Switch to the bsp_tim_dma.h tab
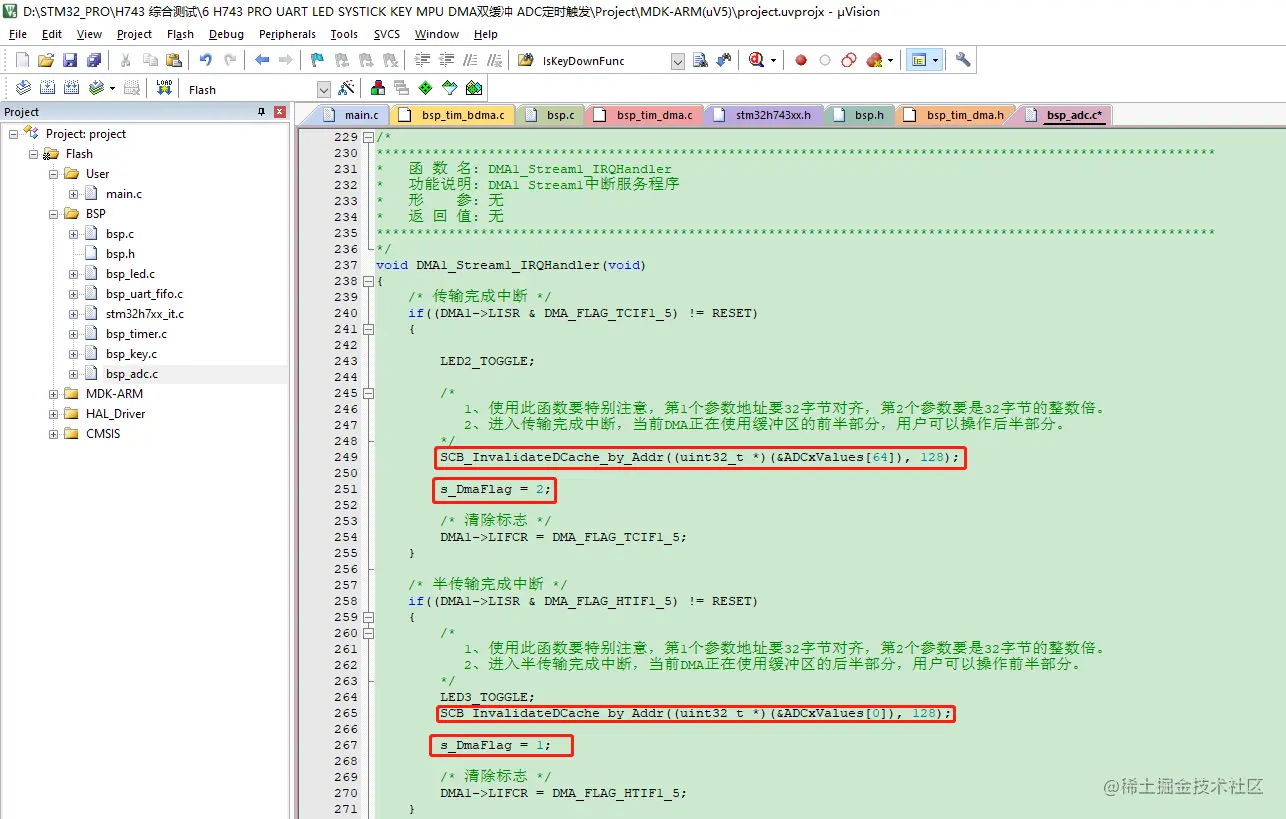This screenshot has width=1286, height=819. [956, 115]
